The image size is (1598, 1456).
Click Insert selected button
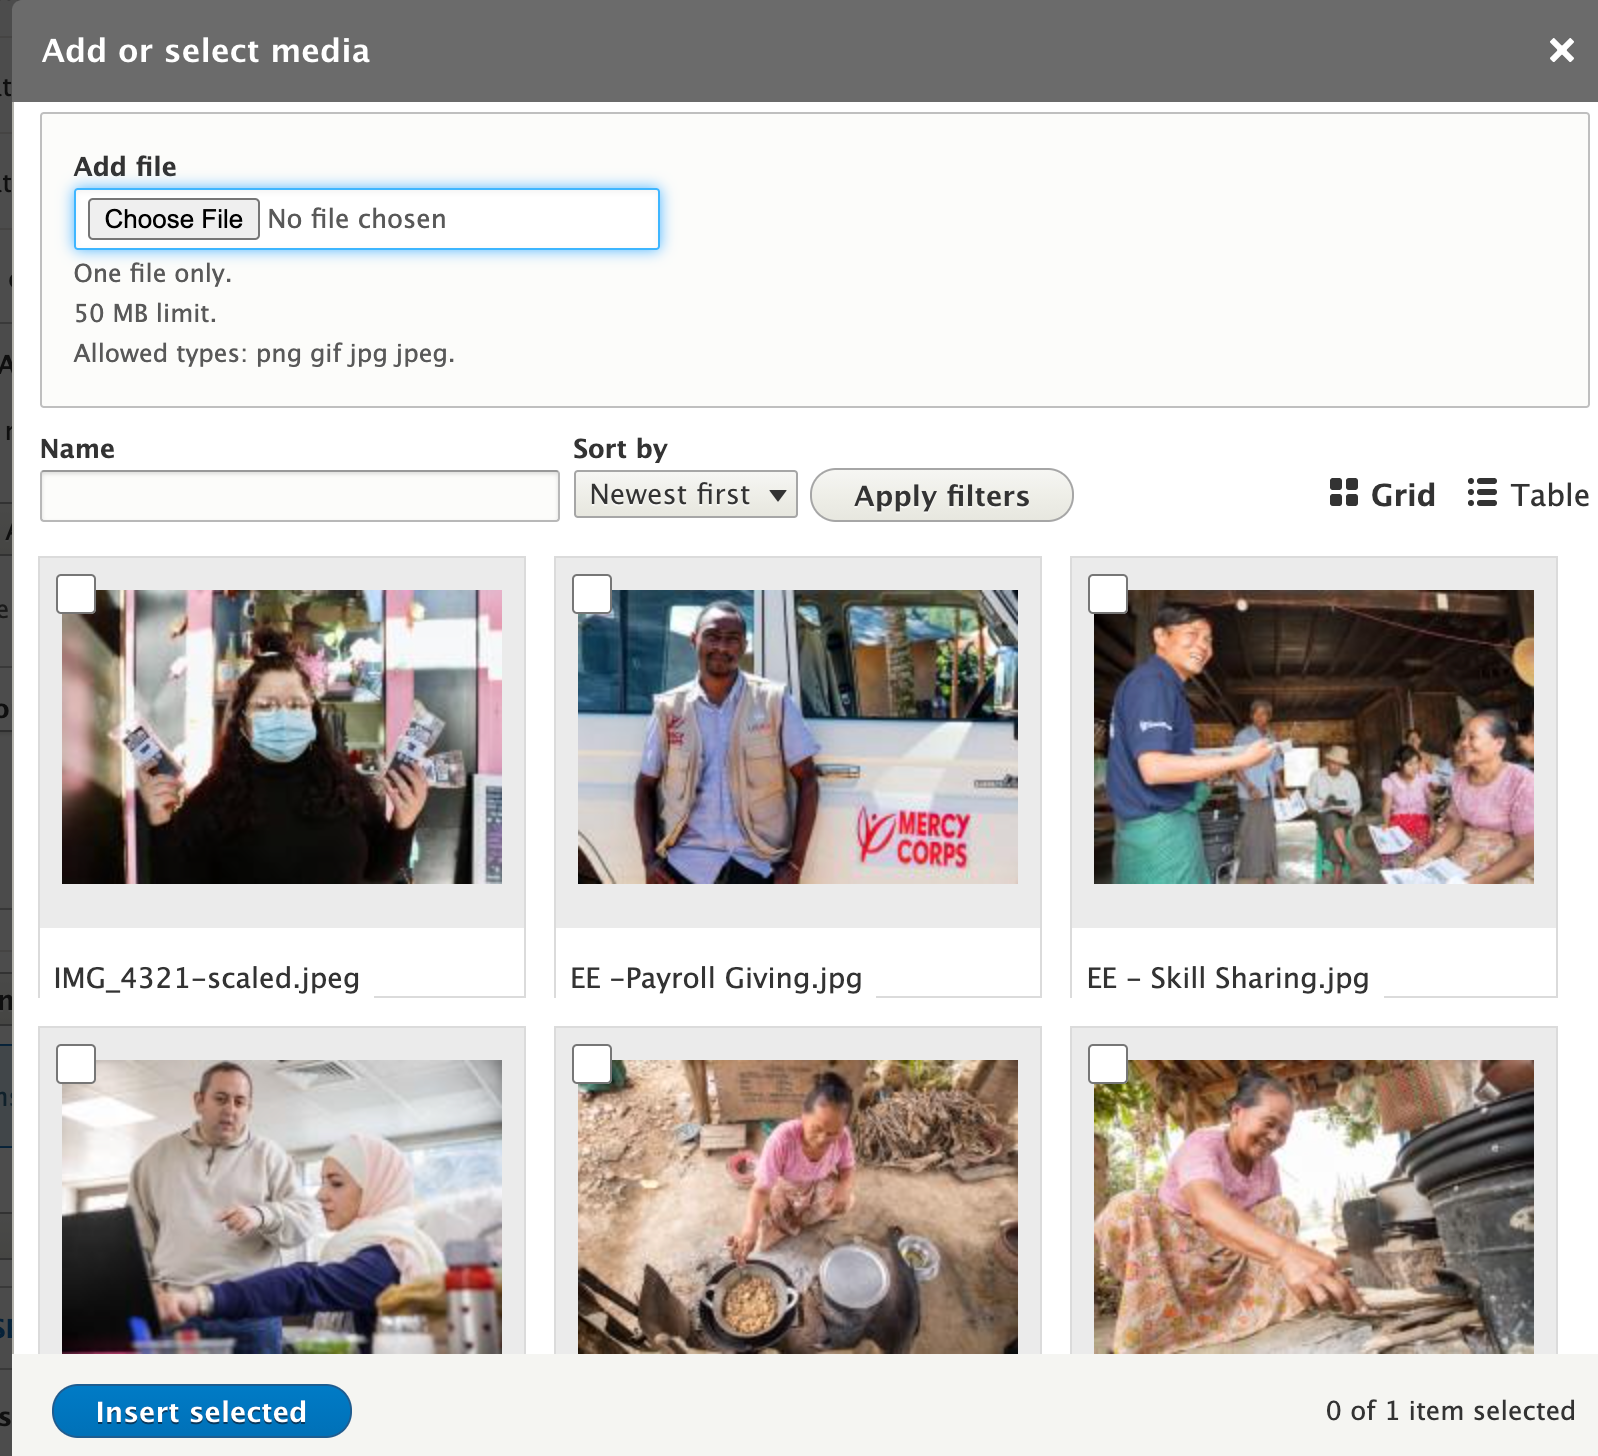[201, 1411]
